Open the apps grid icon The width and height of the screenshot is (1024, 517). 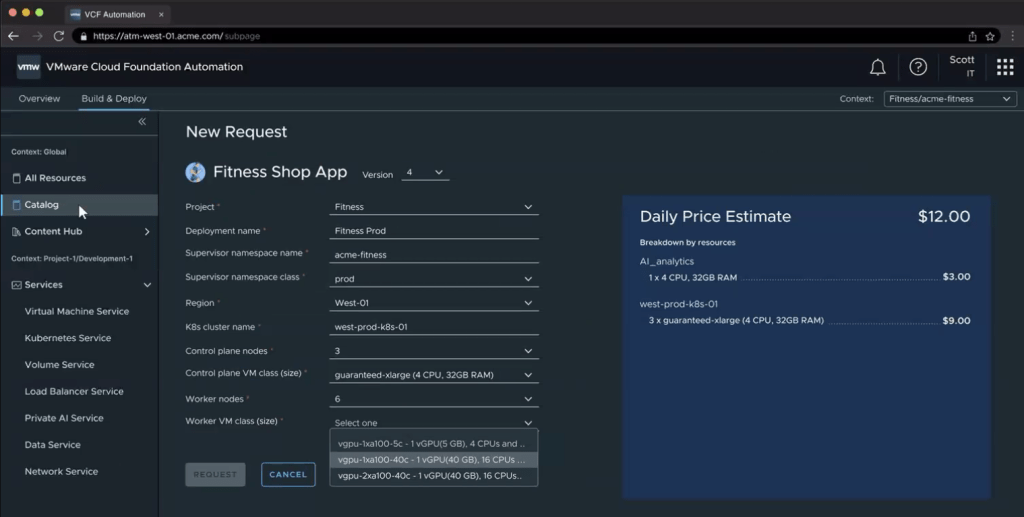[x=1005, y=68]
